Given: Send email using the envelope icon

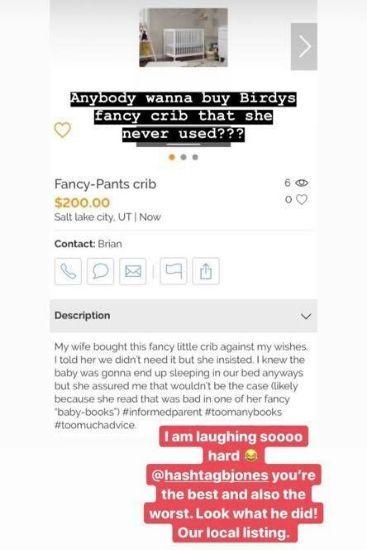Looking at the screenshot, I should click(133, 271).
